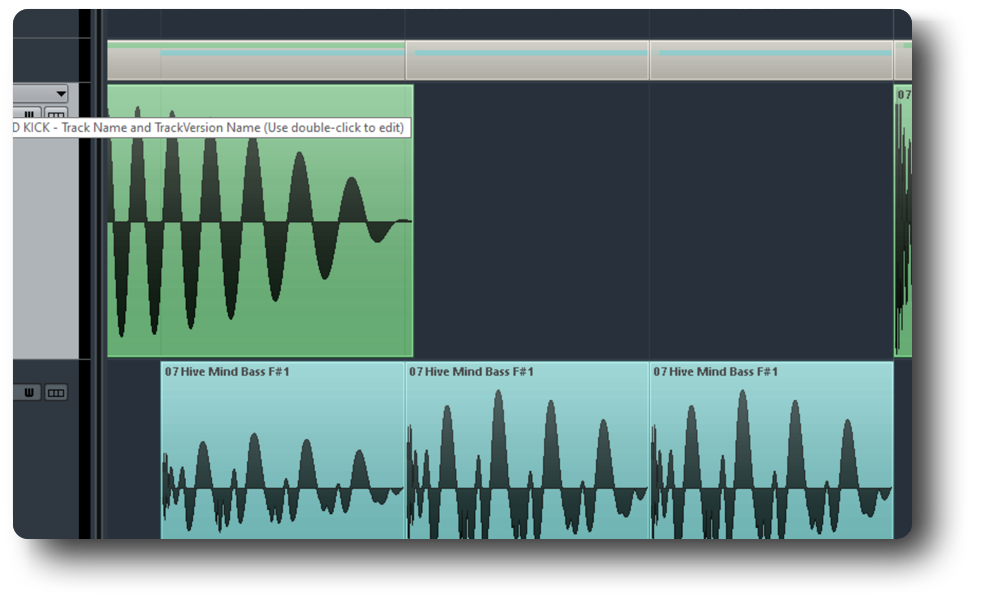
Task: Click the kick track's vertical bars icon button
Action: pyautogui.click(x=30, y=114)
